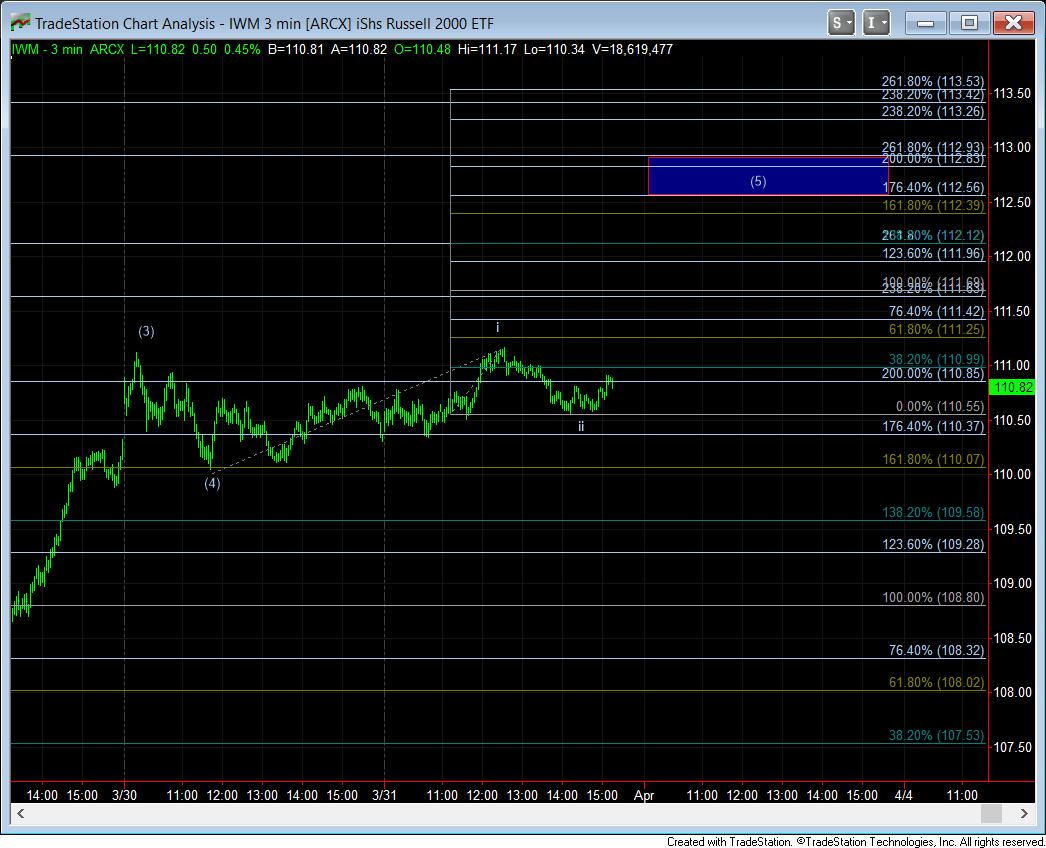Click the 76.40% (111.42) Fibonacci label
Viewport: 1046px width, 848px height.
(x=936, y=312)
